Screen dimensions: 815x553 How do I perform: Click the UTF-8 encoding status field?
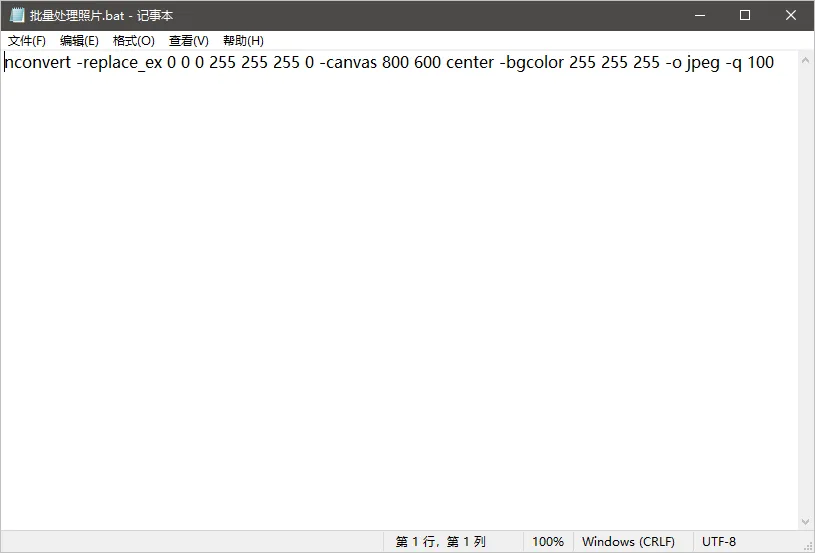click(719, 542)
